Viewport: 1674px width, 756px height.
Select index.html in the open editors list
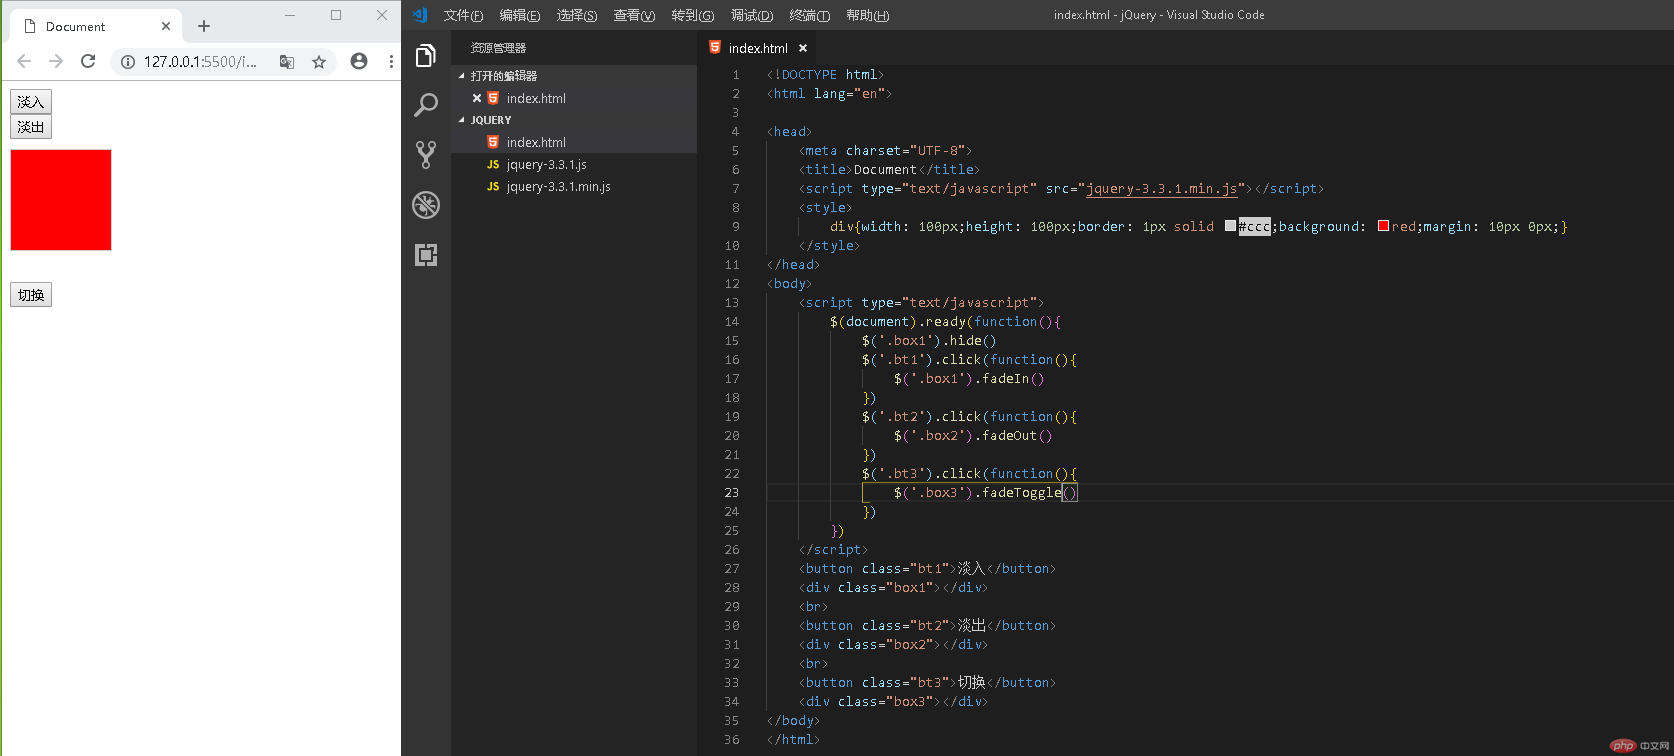[574, 98]
